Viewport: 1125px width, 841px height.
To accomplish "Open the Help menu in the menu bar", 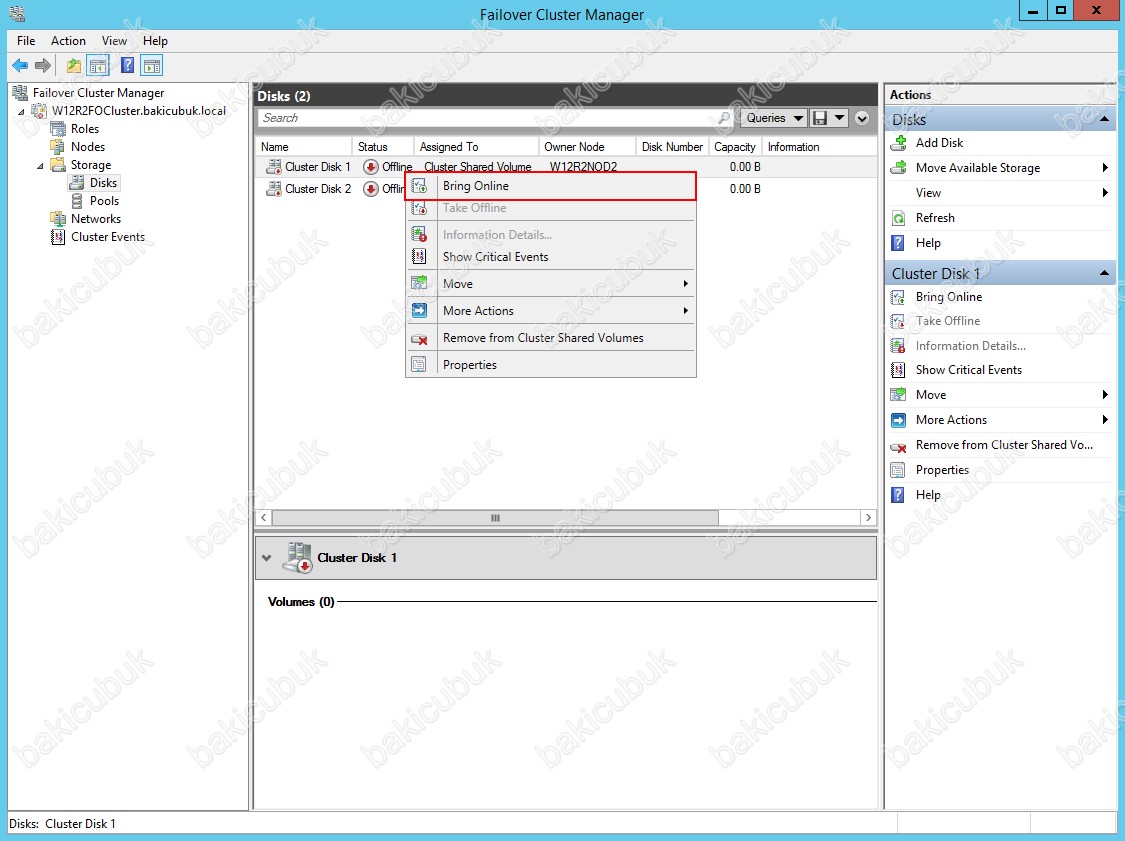I will [155, 41].
